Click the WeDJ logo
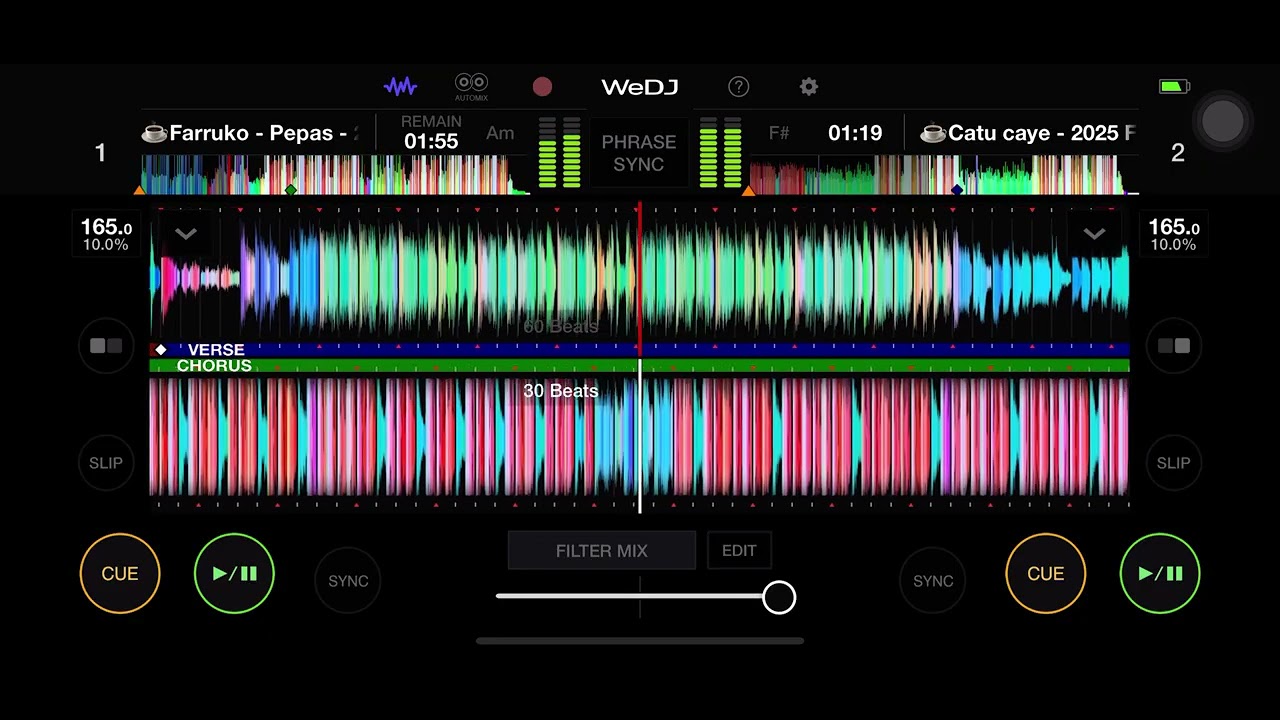 640,87
